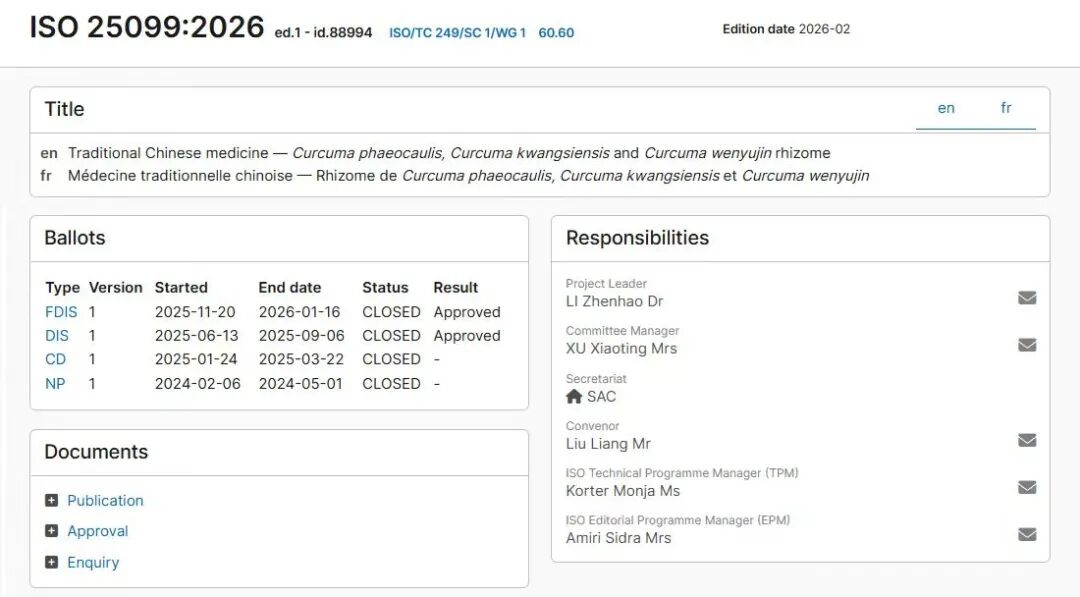Expand the Publication documents section
The width and height of the screenshot is (1080, 597).
(x=52, y=500)
